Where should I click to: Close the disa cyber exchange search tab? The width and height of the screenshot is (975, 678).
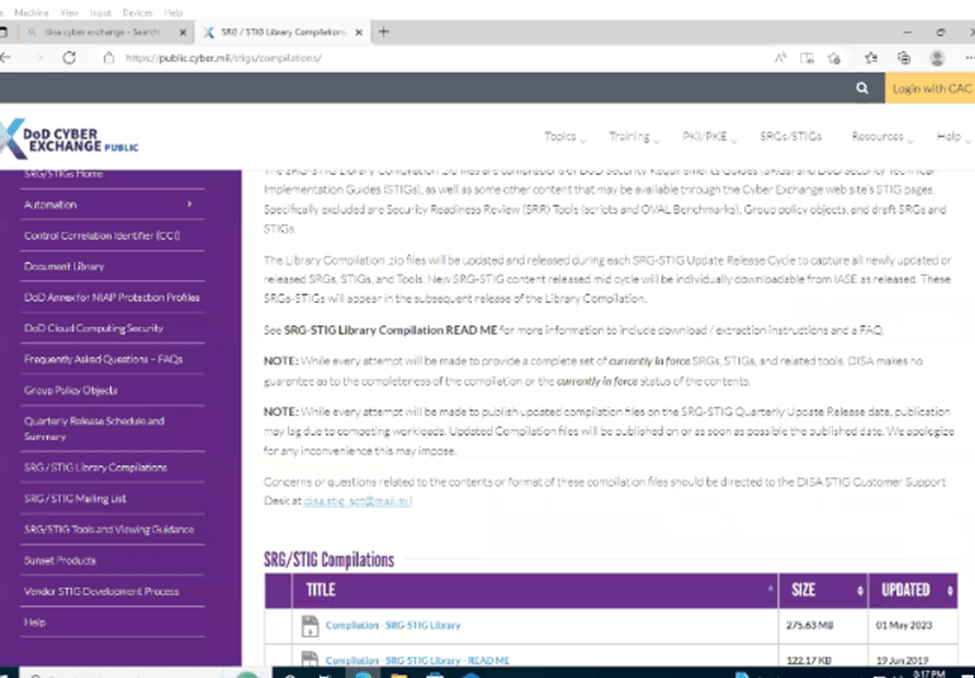coord(179,32)
